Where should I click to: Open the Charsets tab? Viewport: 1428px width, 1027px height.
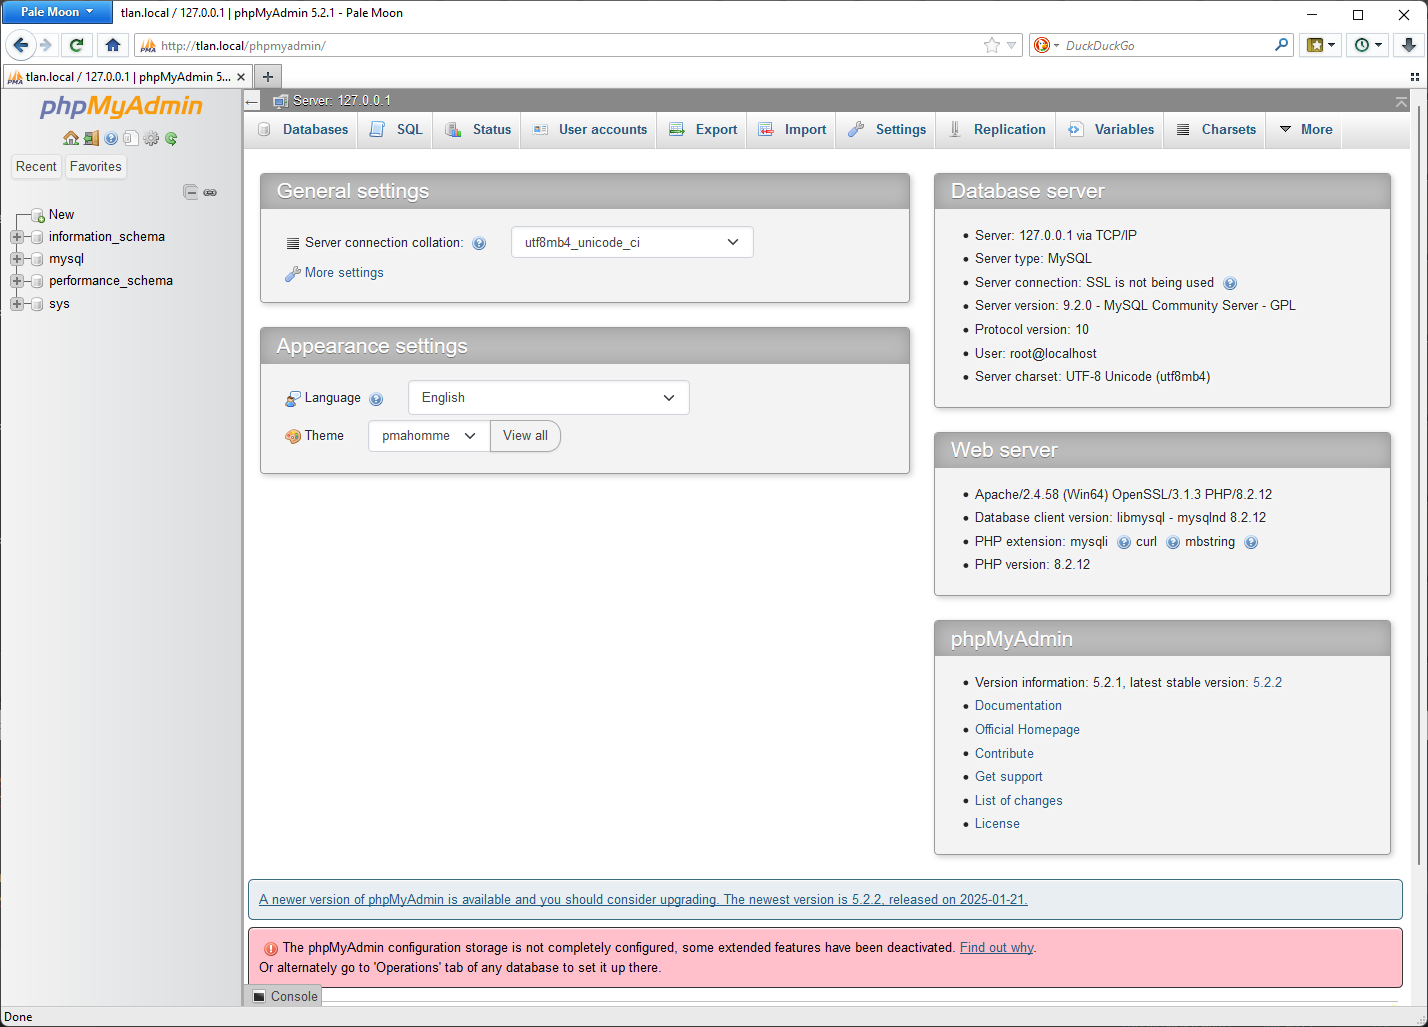point(1216,130)
